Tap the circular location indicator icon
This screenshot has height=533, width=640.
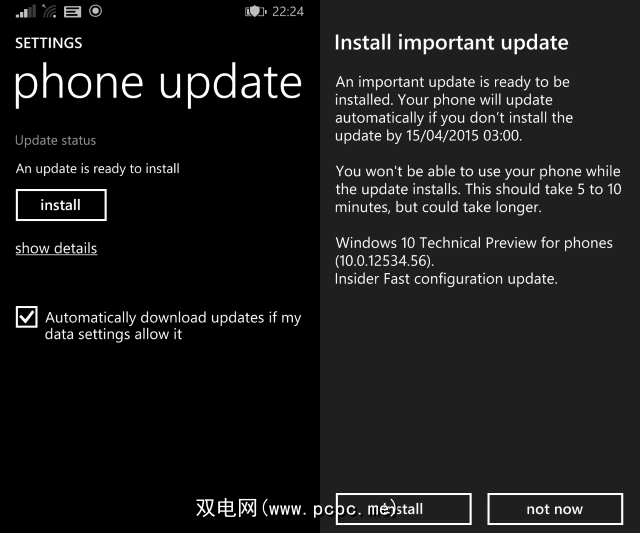[95, 11]
